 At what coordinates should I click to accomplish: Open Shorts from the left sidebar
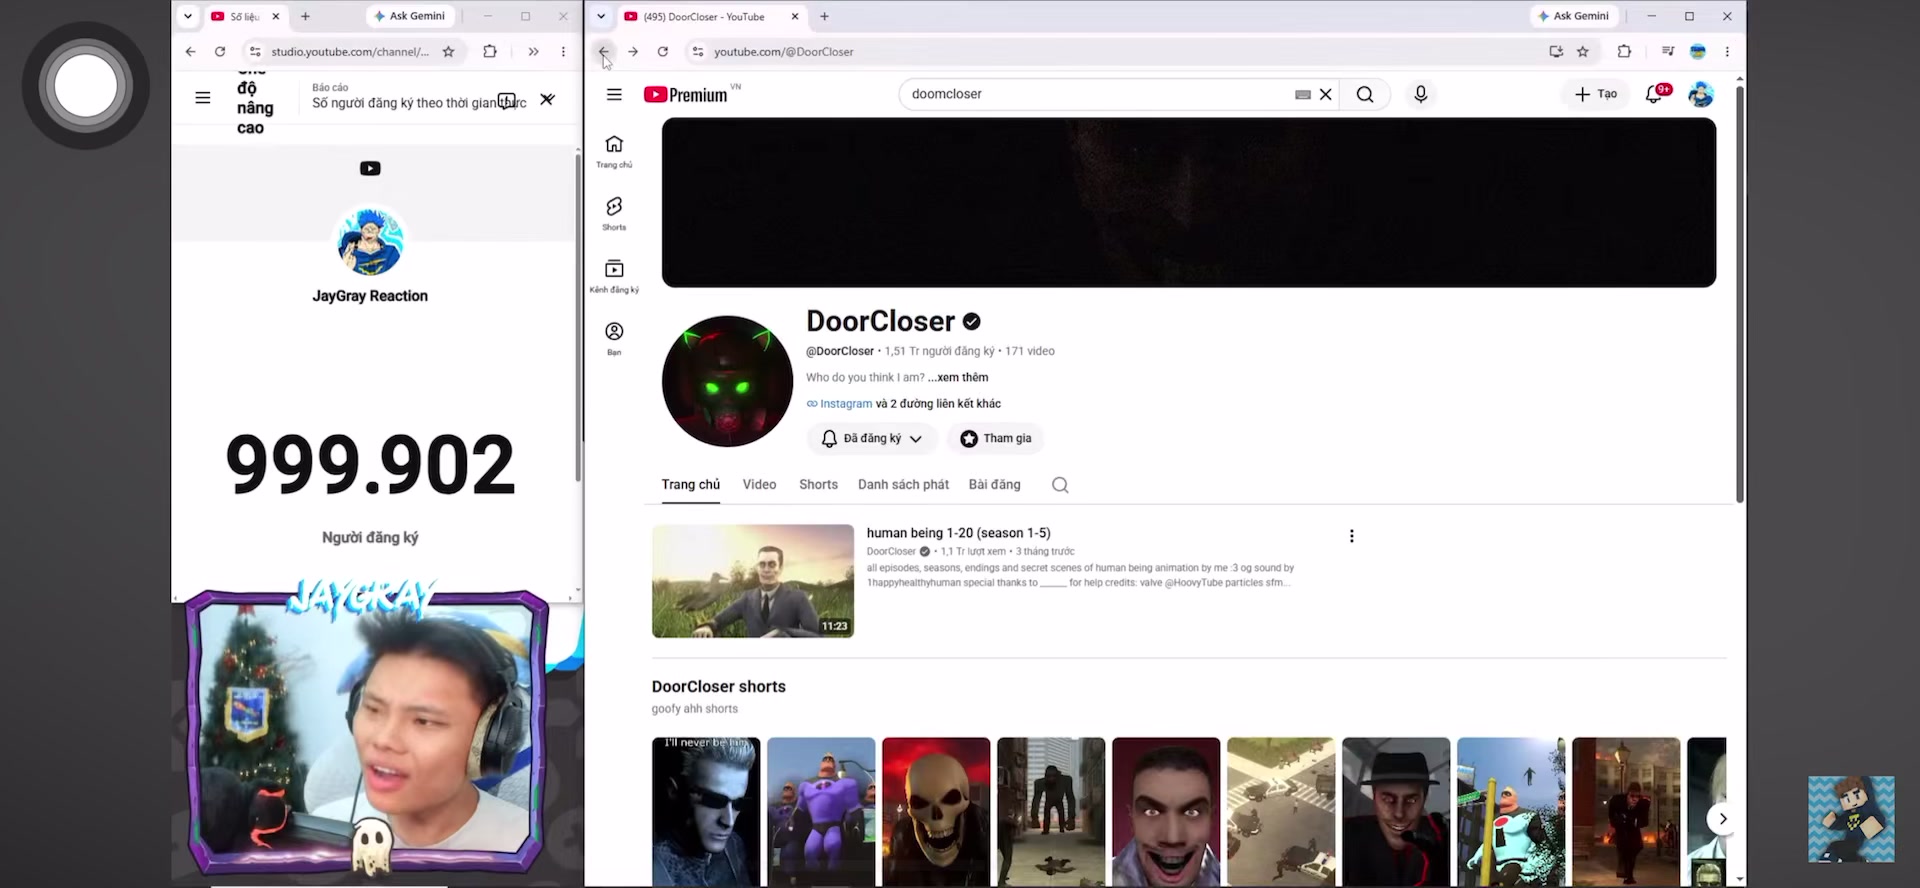[614, 213]
